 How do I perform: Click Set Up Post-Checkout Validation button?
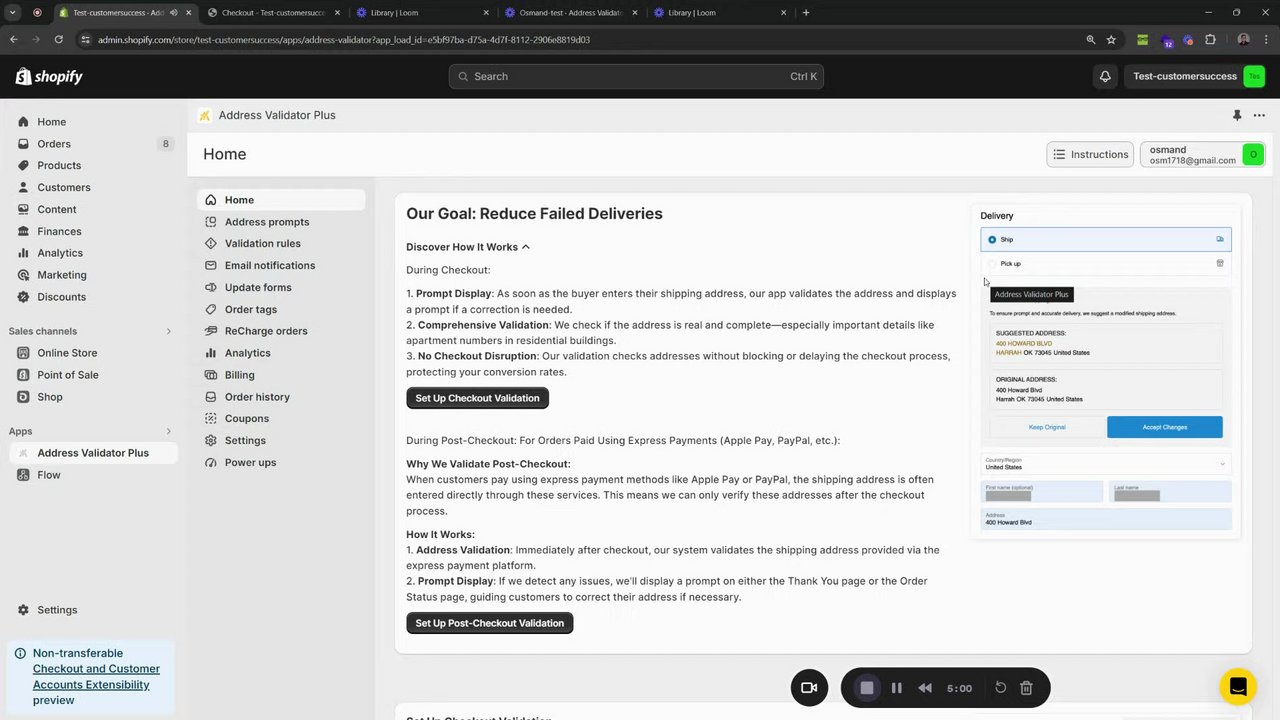coord(489,623)
